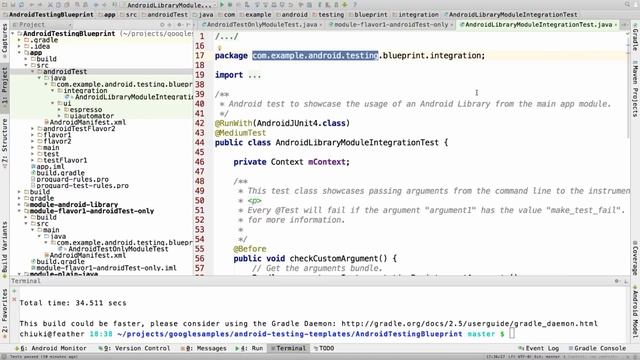Toggle the Coverage side panel
Screen dimensions: 640x360
click(x=635, y=257)
